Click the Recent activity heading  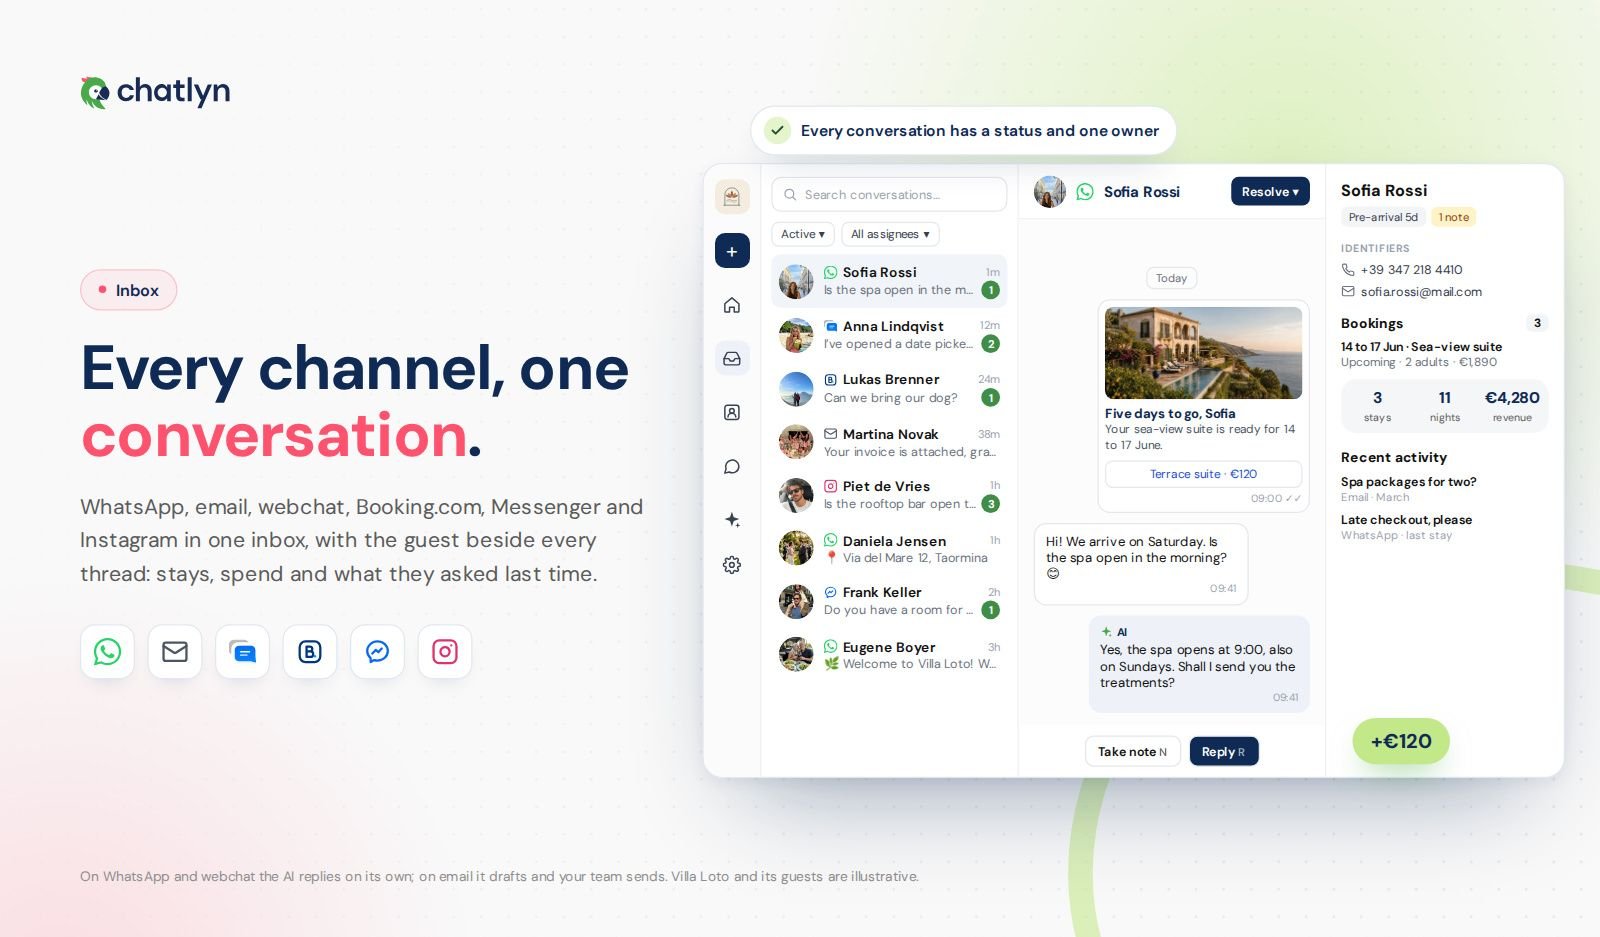(1394, 457)
